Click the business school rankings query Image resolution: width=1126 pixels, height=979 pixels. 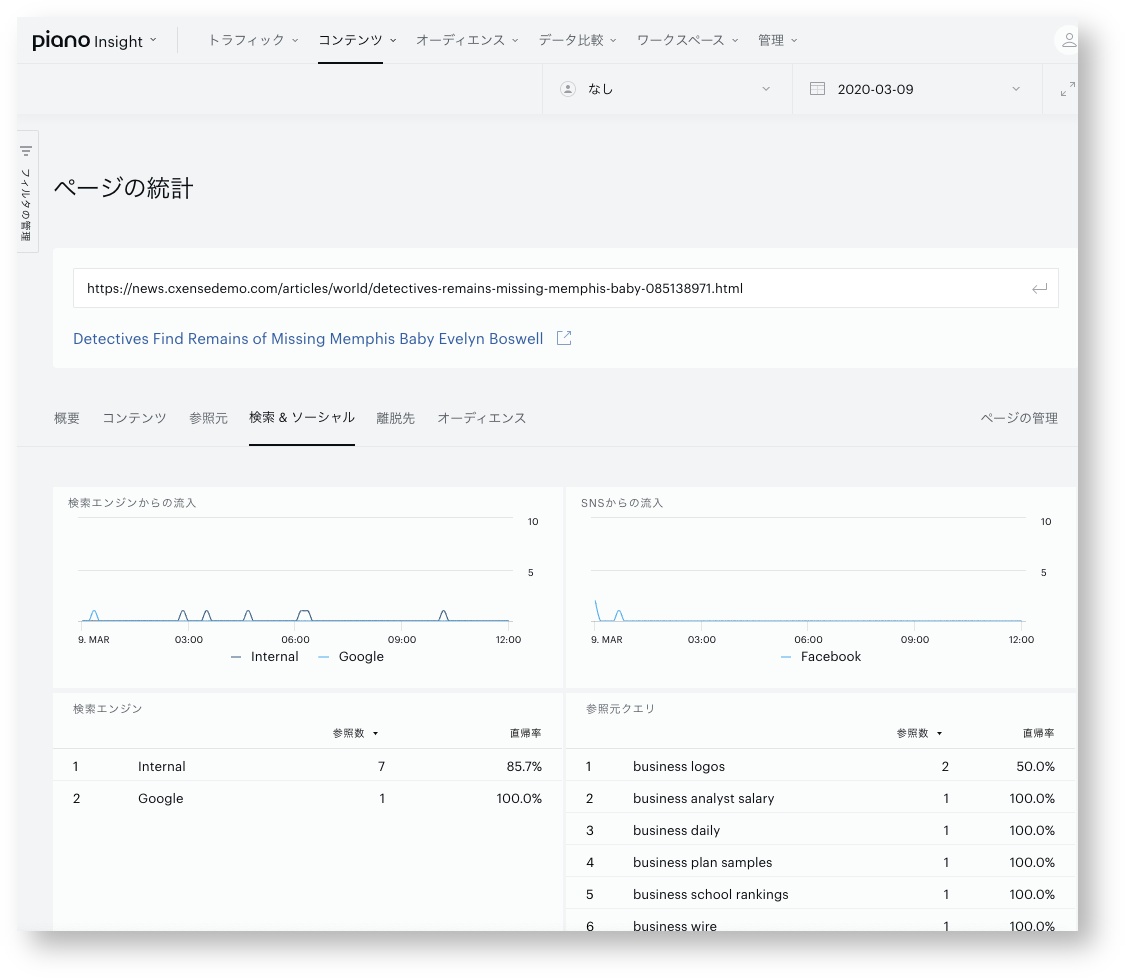710,894
